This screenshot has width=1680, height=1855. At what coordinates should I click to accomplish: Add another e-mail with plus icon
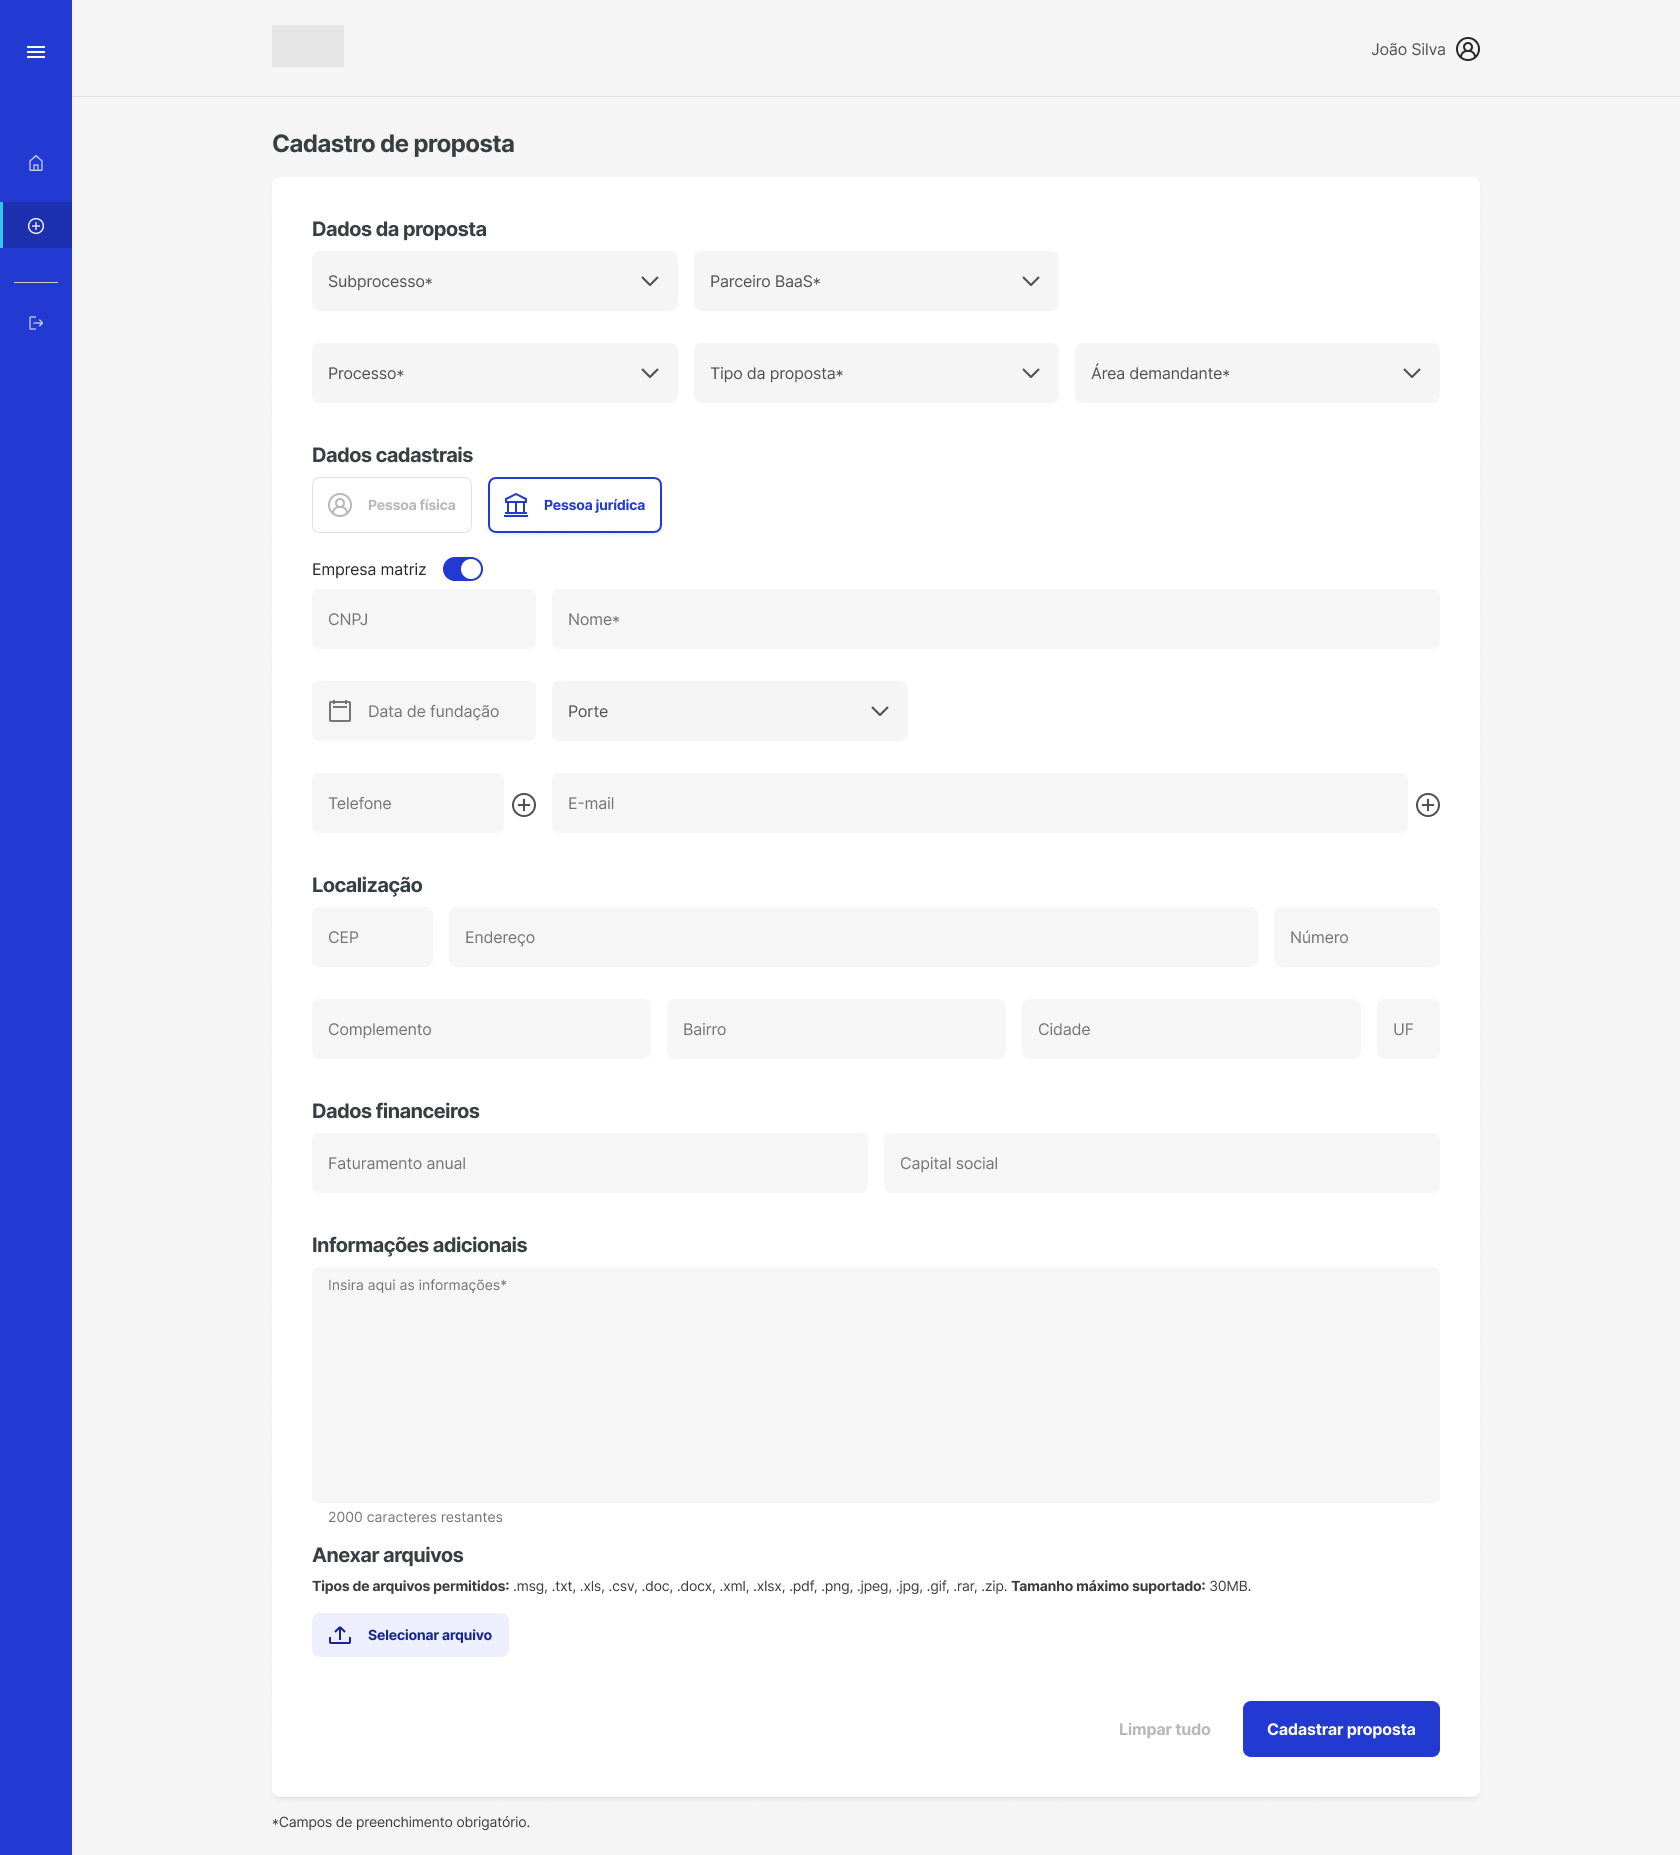(x=1427, y=805)
